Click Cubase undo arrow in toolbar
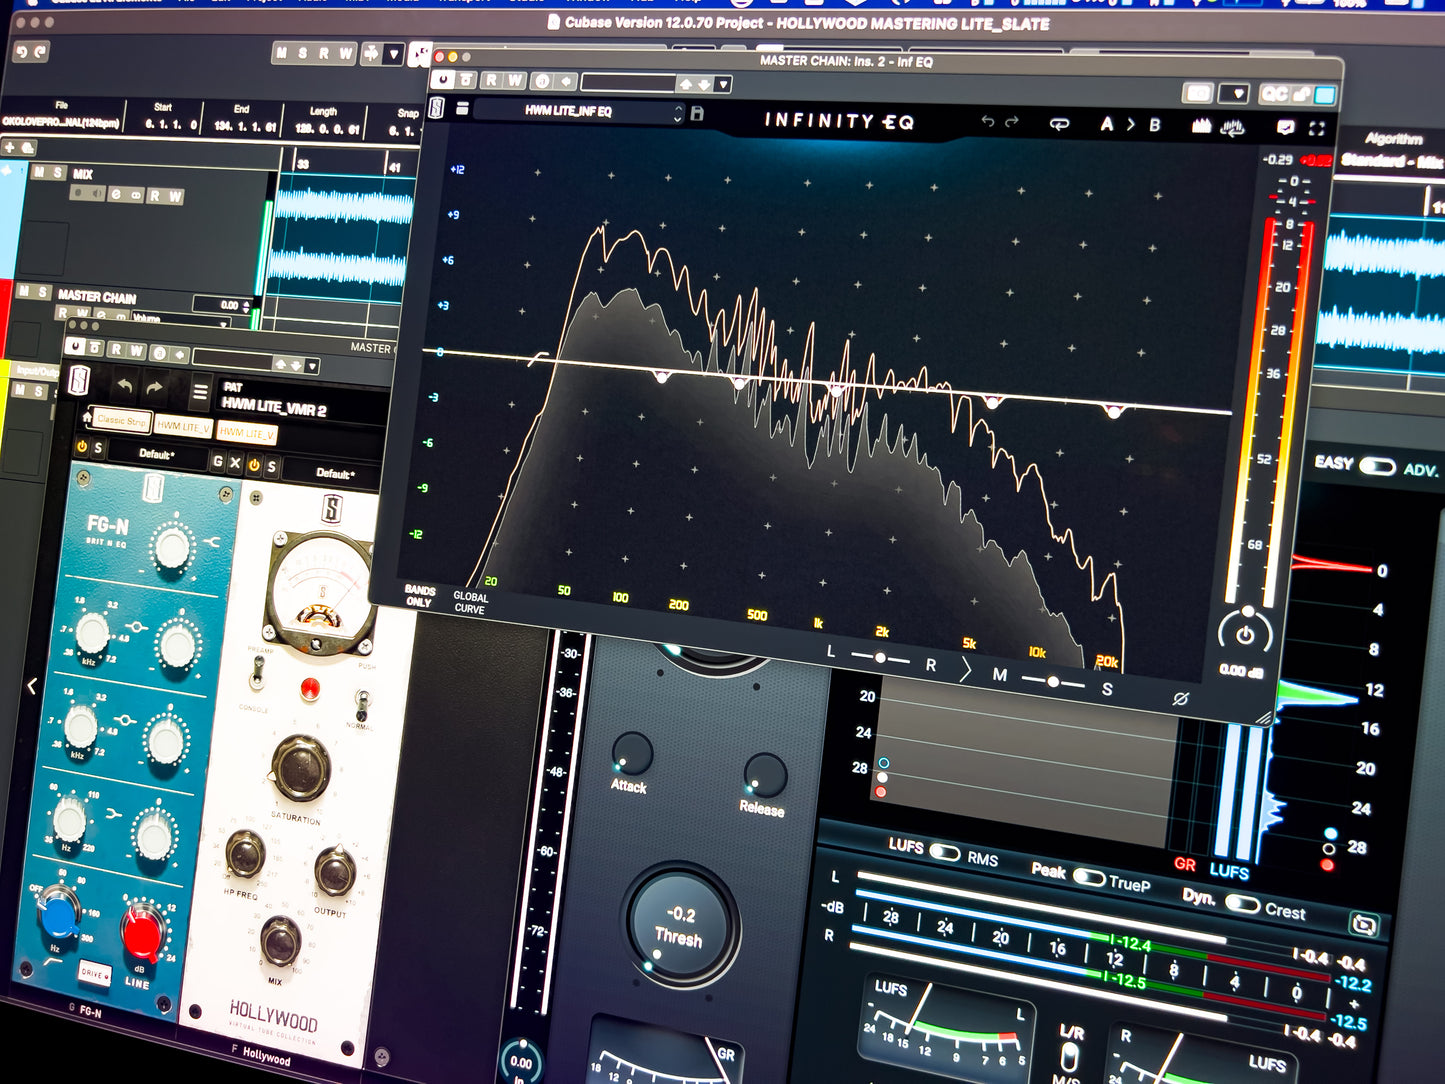This screenshot has height=1084, width=1445. pos(21,53)
